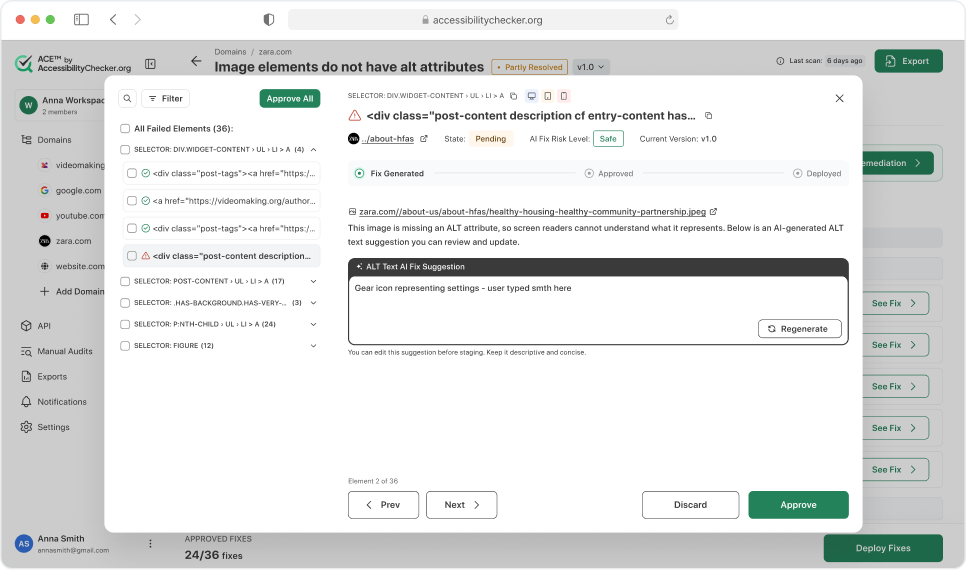Copy the div element code heading

tap(708, 116)
